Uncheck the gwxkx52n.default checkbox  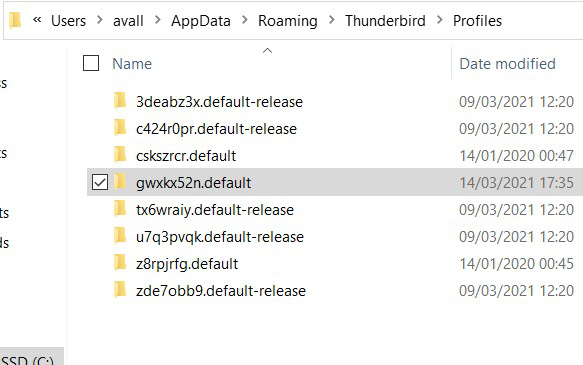tap(100, 182)
